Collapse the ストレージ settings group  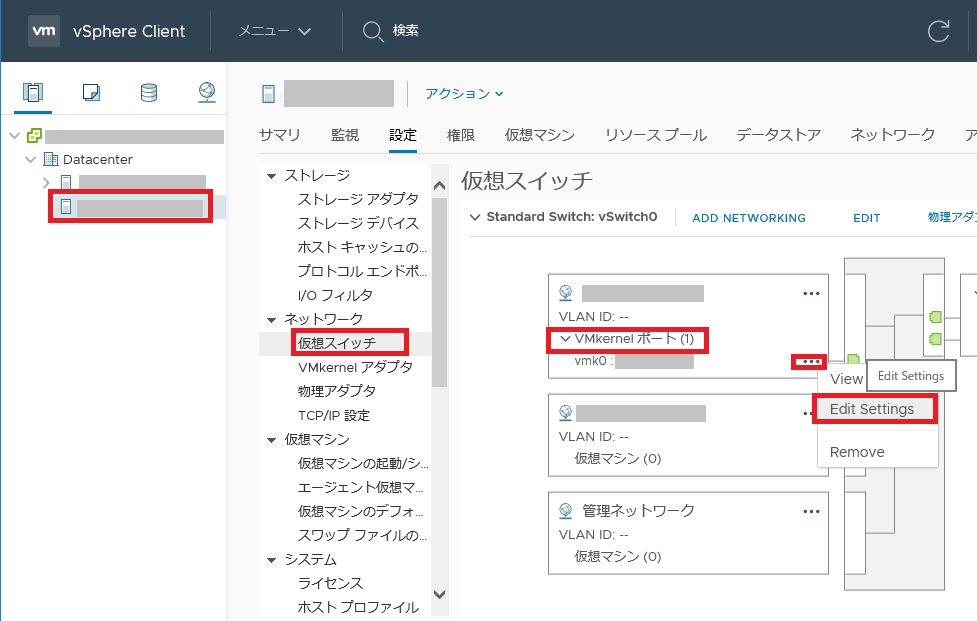click(271, 176)
